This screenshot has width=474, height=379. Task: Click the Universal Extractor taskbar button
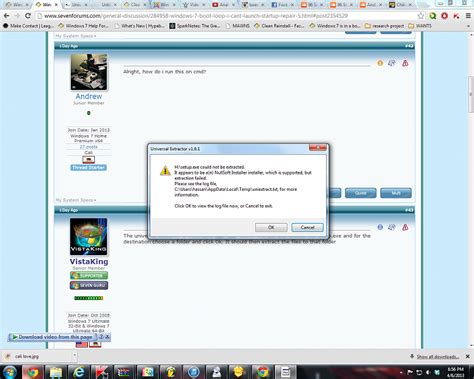[286, 372]
